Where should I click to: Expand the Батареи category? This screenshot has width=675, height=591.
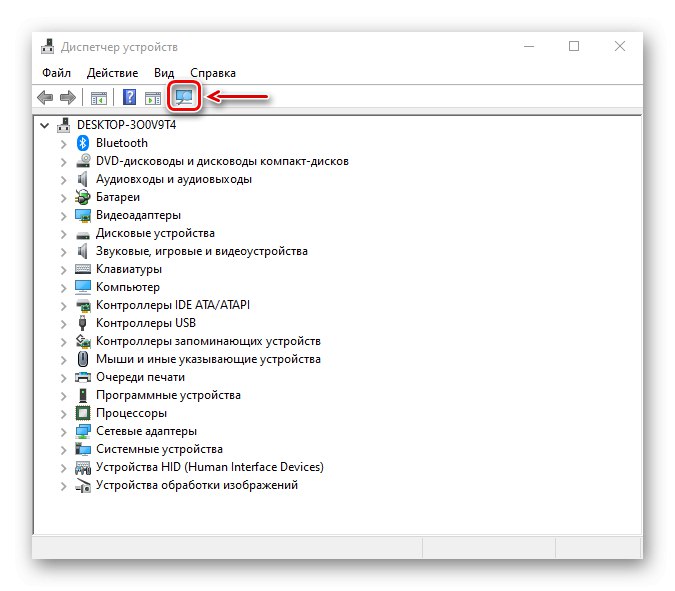pos(64,198)
